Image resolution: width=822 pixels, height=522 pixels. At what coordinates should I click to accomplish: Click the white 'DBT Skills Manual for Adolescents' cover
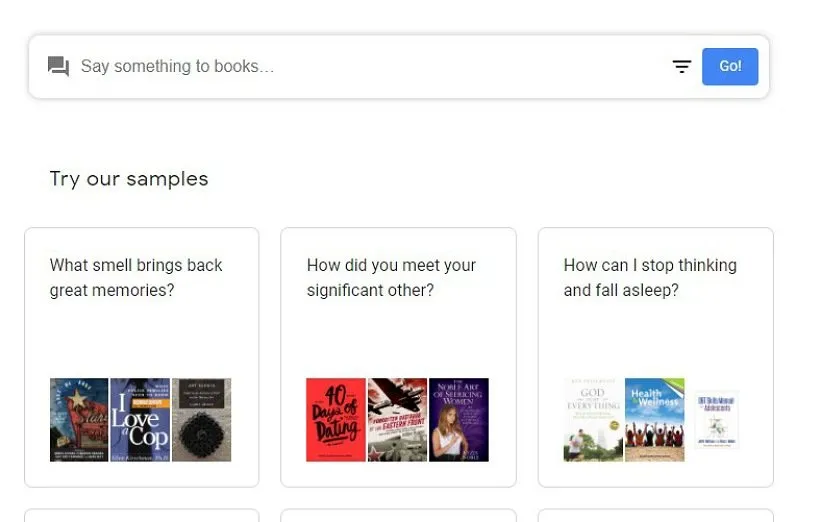coord(716,420)
